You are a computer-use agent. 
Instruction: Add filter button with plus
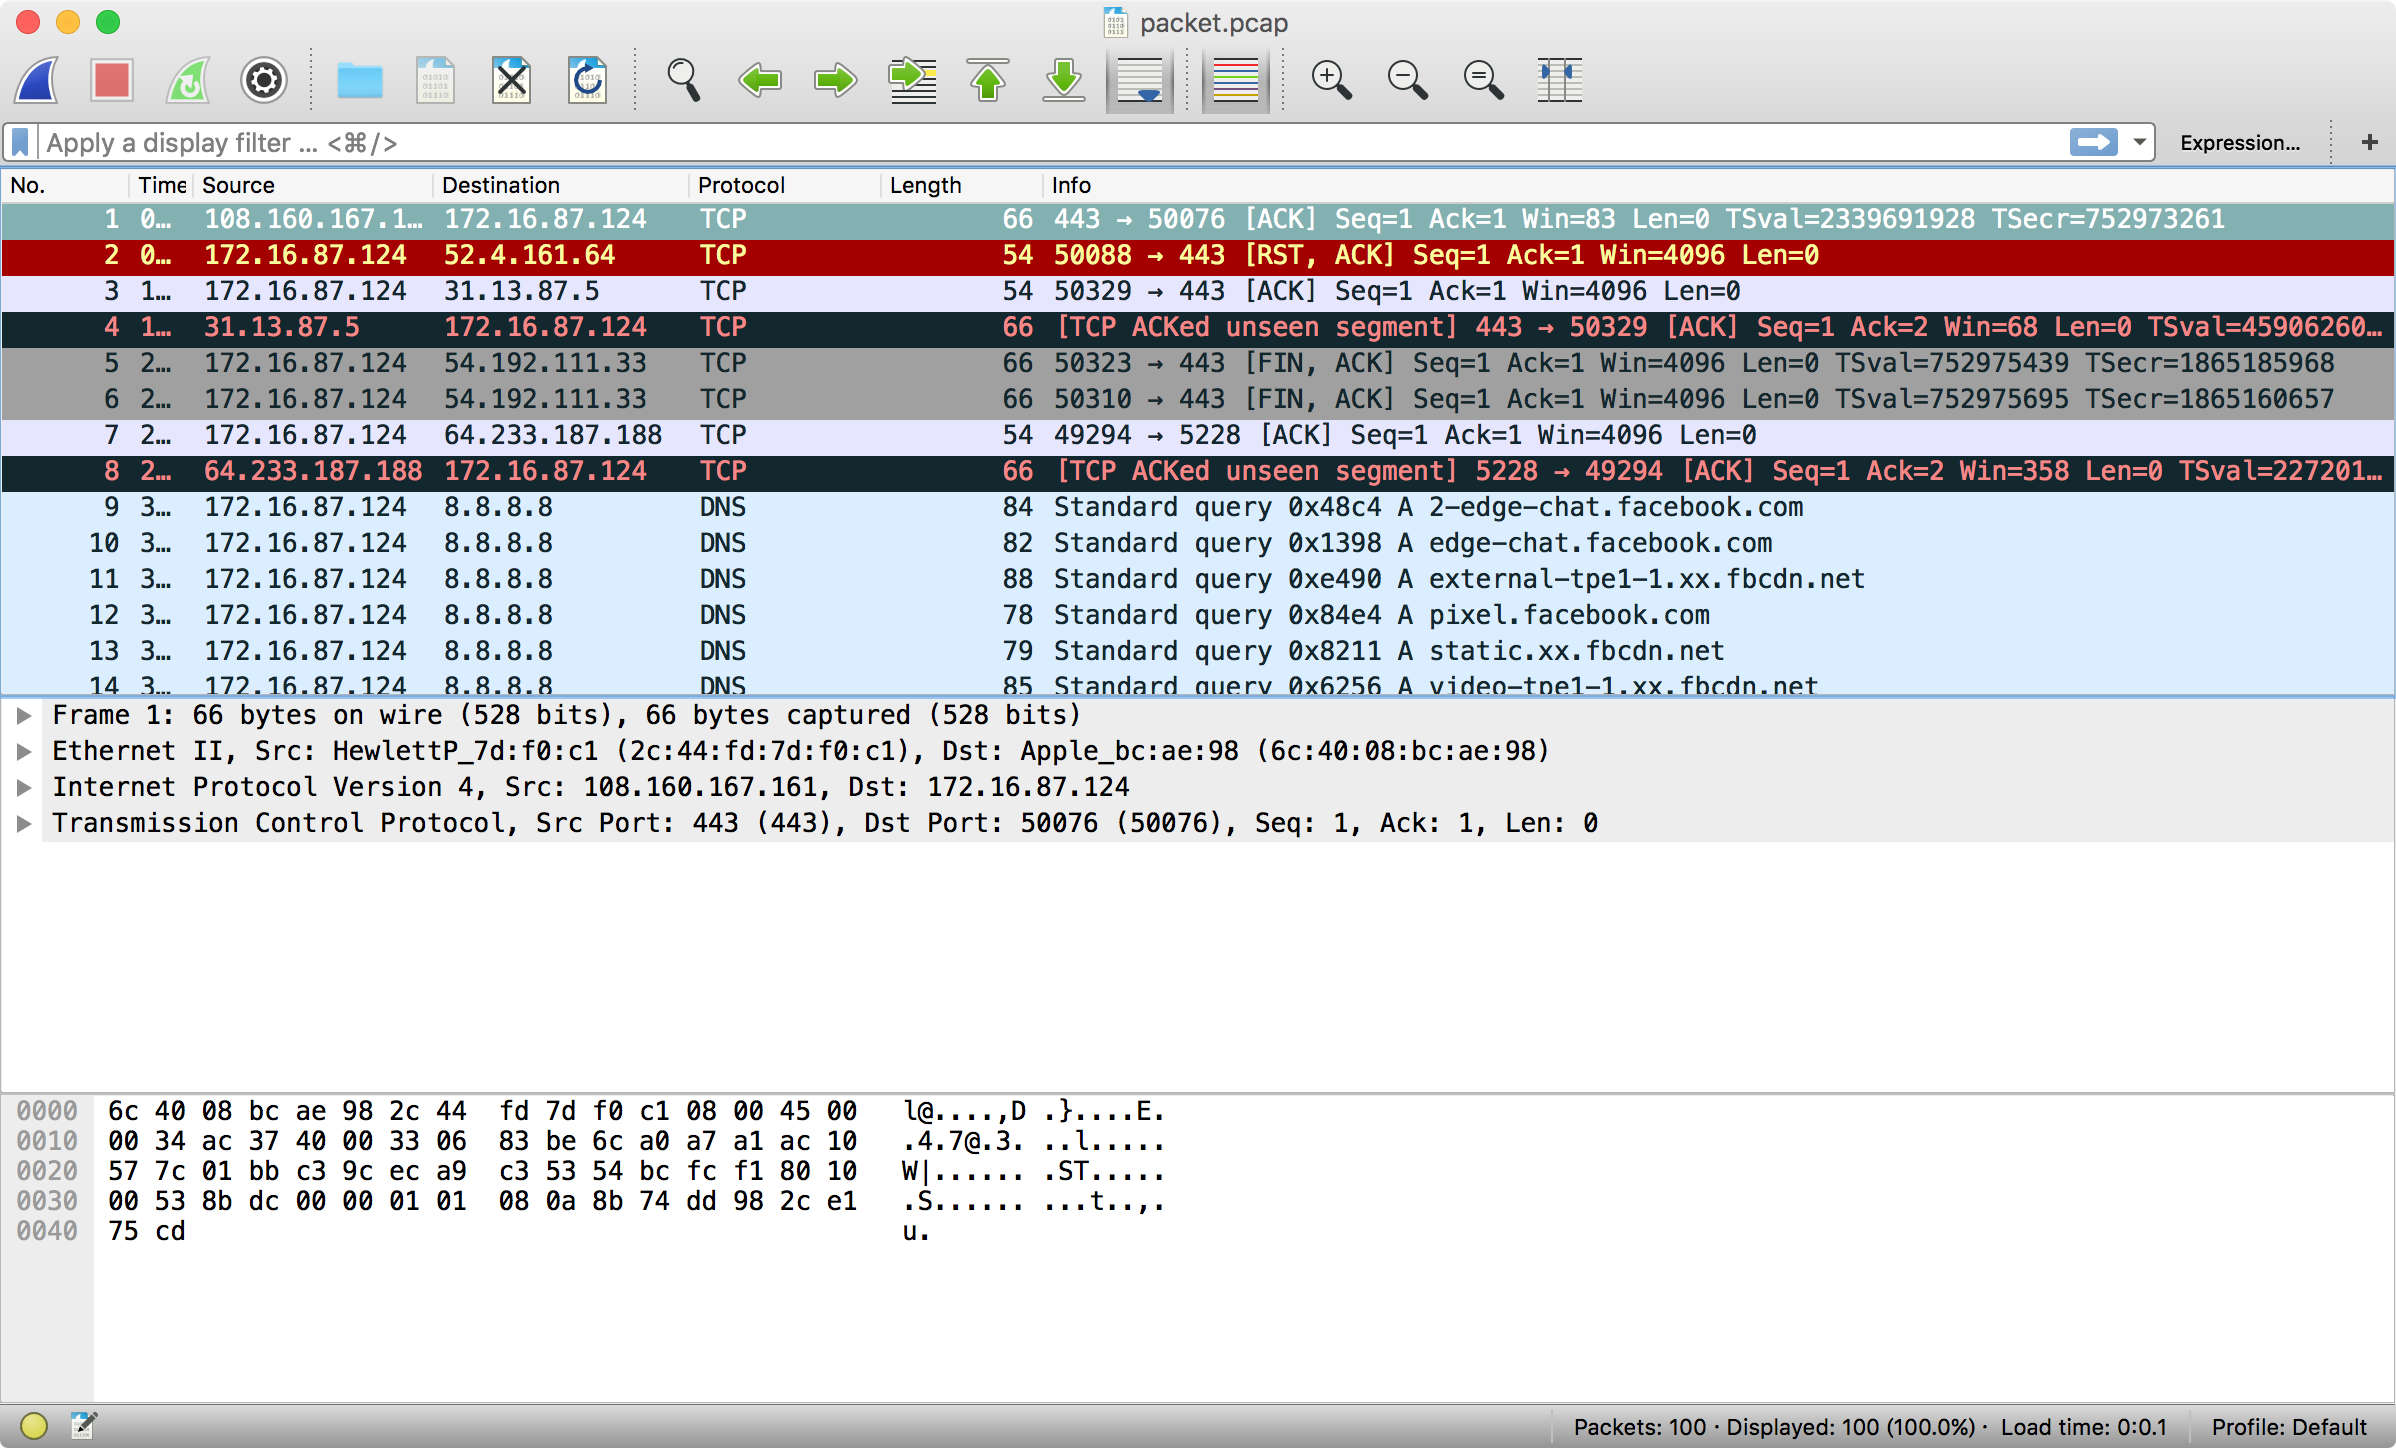[x=2369, y=142]
